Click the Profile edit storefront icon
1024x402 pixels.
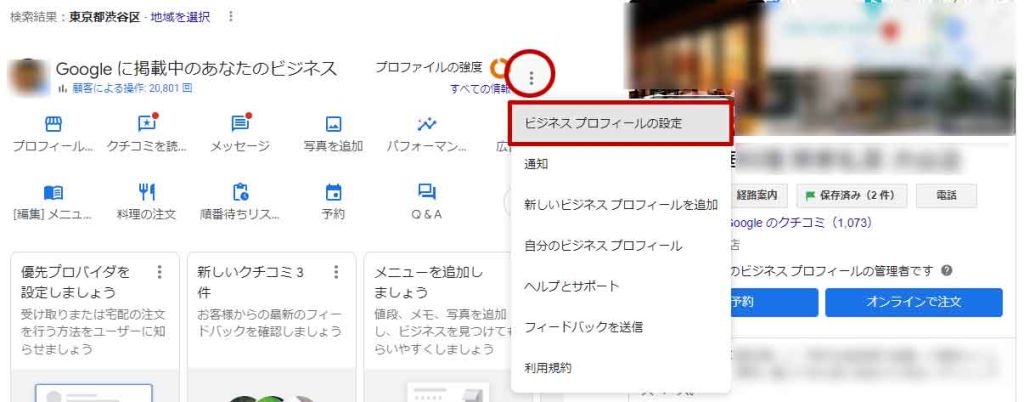tap(54, 125)
